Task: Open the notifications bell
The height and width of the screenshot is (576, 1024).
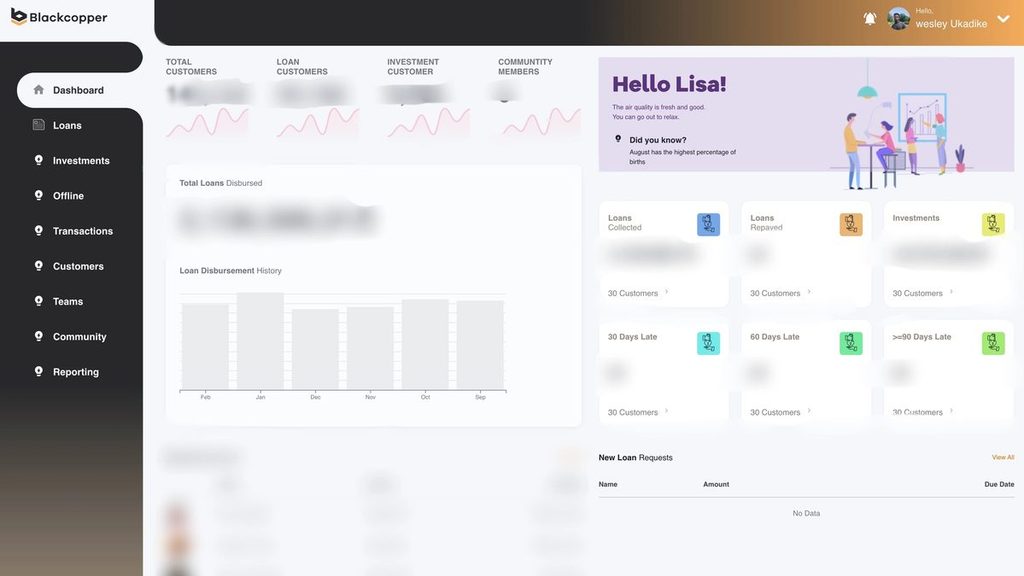Action: (870, 19)
